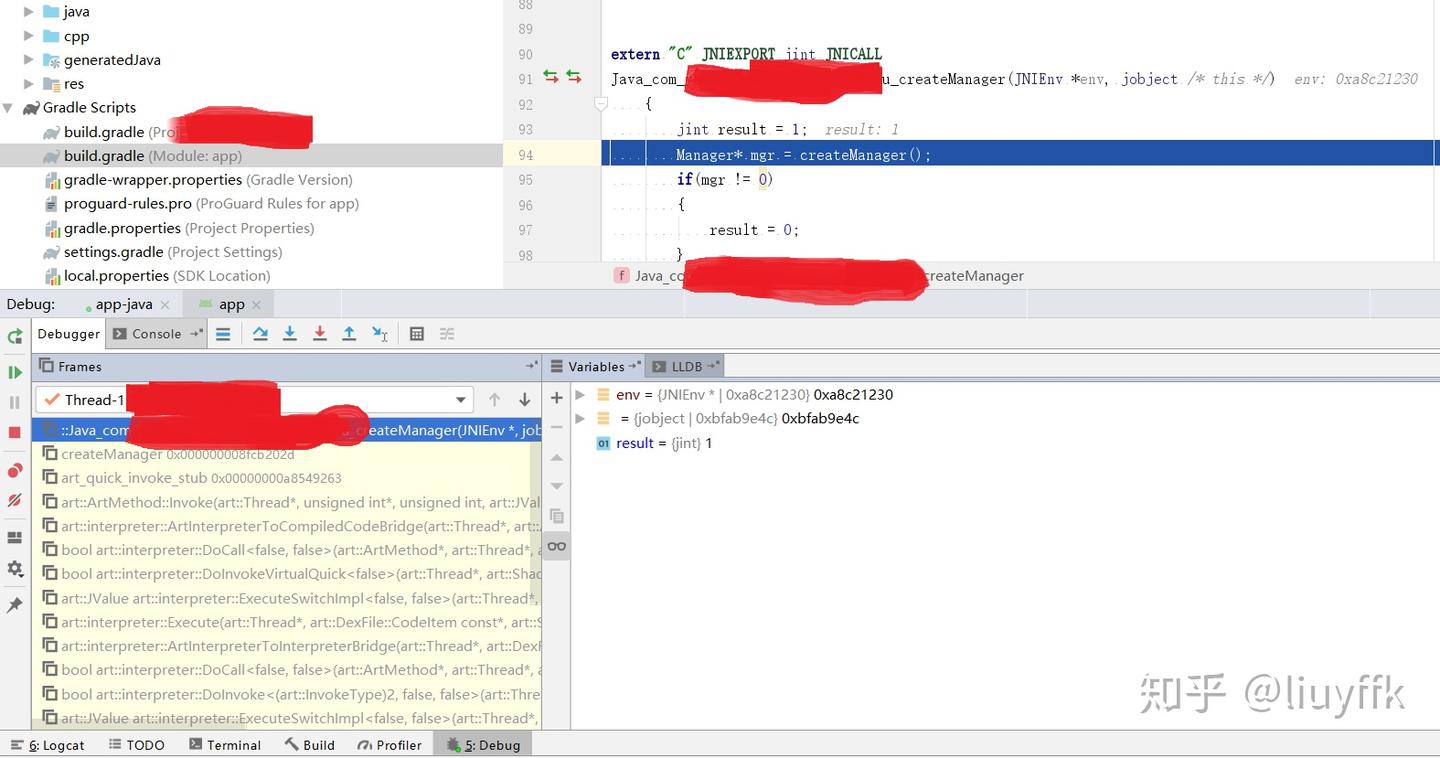Toggle Mute Breakpoints in the left sidebar
The width and height of the screenshot is (1440, 758).
click(14, 498)
